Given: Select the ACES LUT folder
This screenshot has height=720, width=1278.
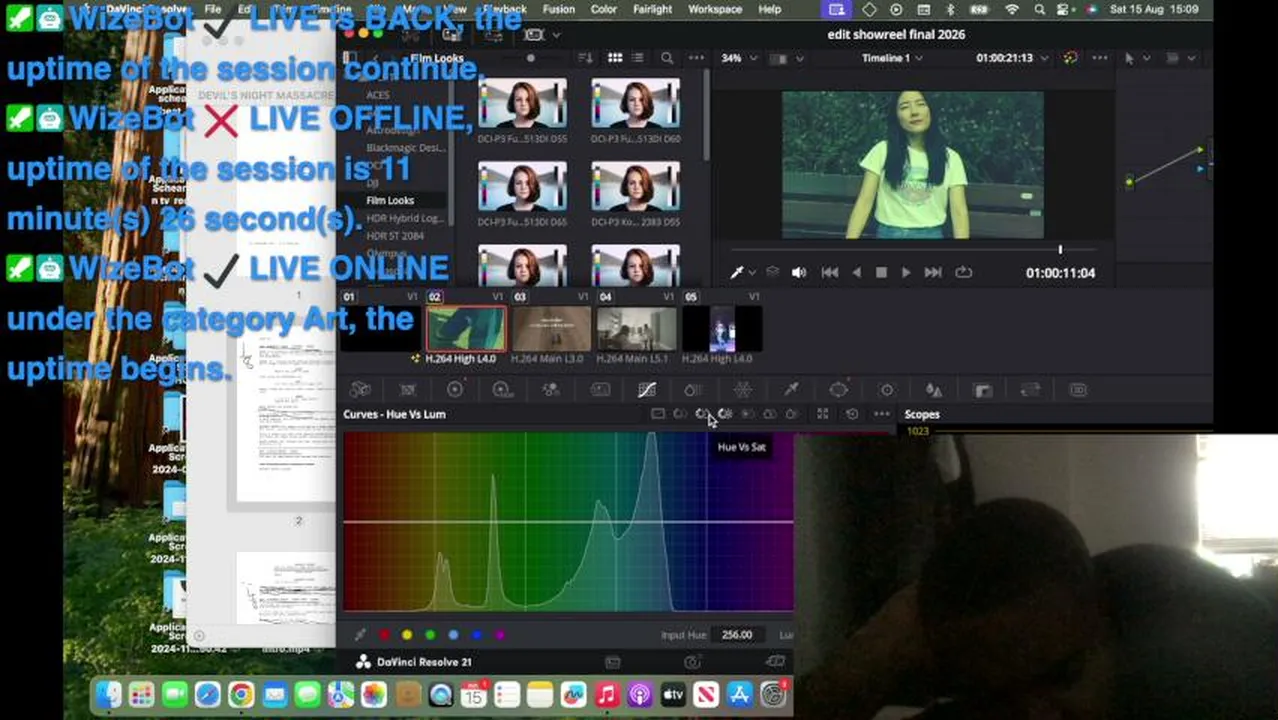Looking at the screenshot, I should click(x=377, y=95).
